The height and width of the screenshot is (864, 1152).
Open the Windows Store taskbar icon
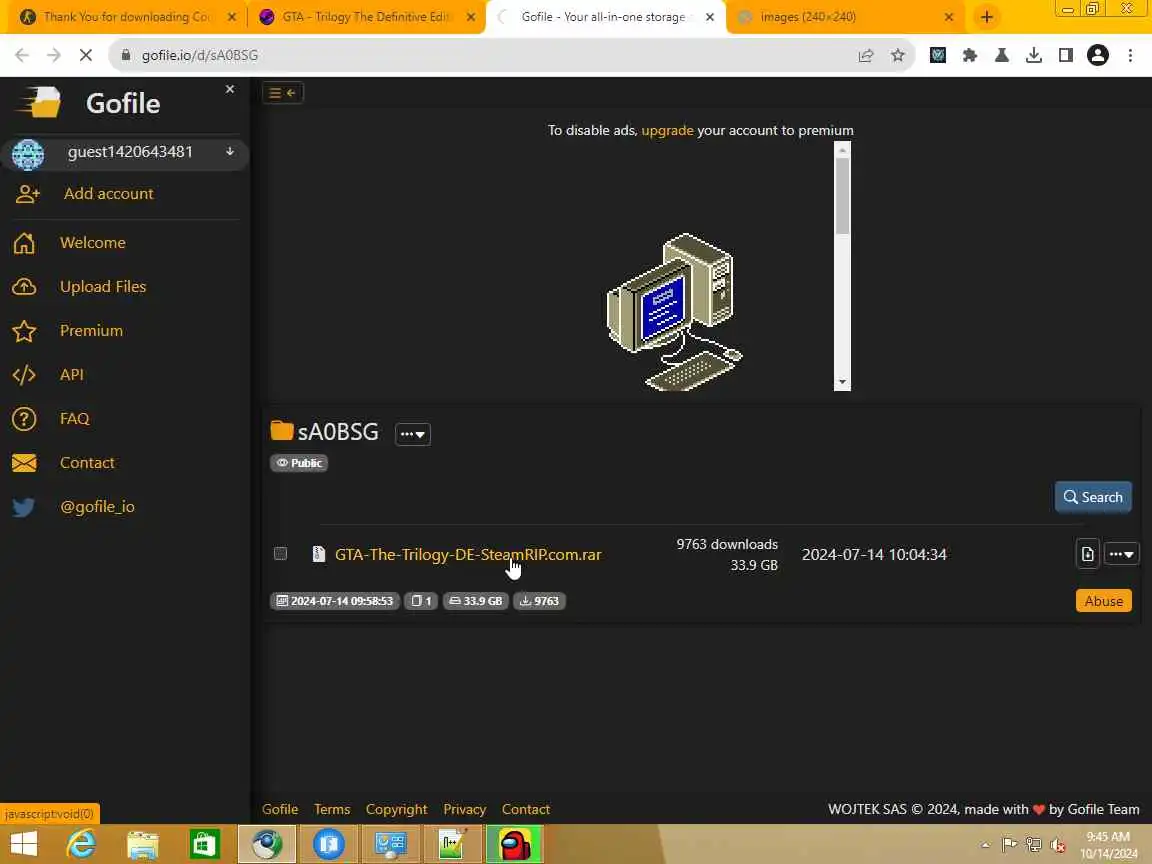[204, 844]
